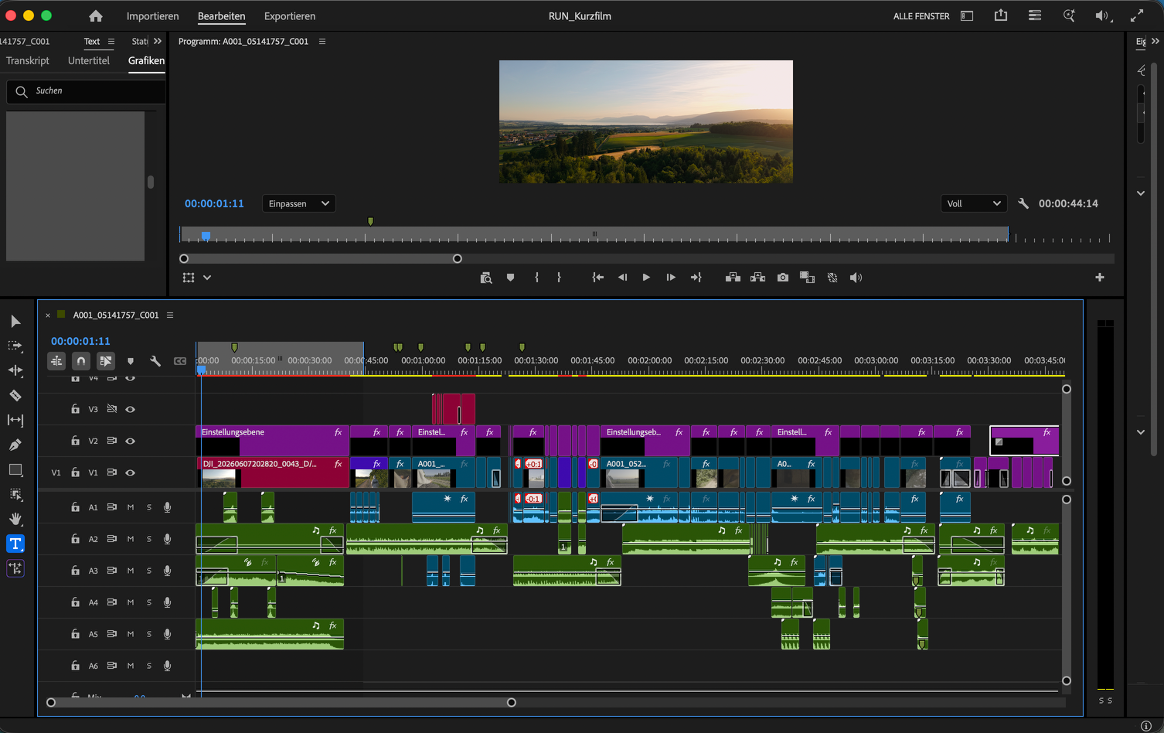Select the Type text tool
Viewport: 1164px width, 734px height.
pyautogui.click(x=15, y=544)
